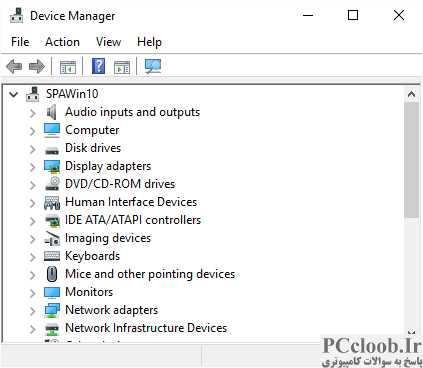423x368 pixels.
Task: Expand the Disk drives category
Action: click(x=32, y=149)
